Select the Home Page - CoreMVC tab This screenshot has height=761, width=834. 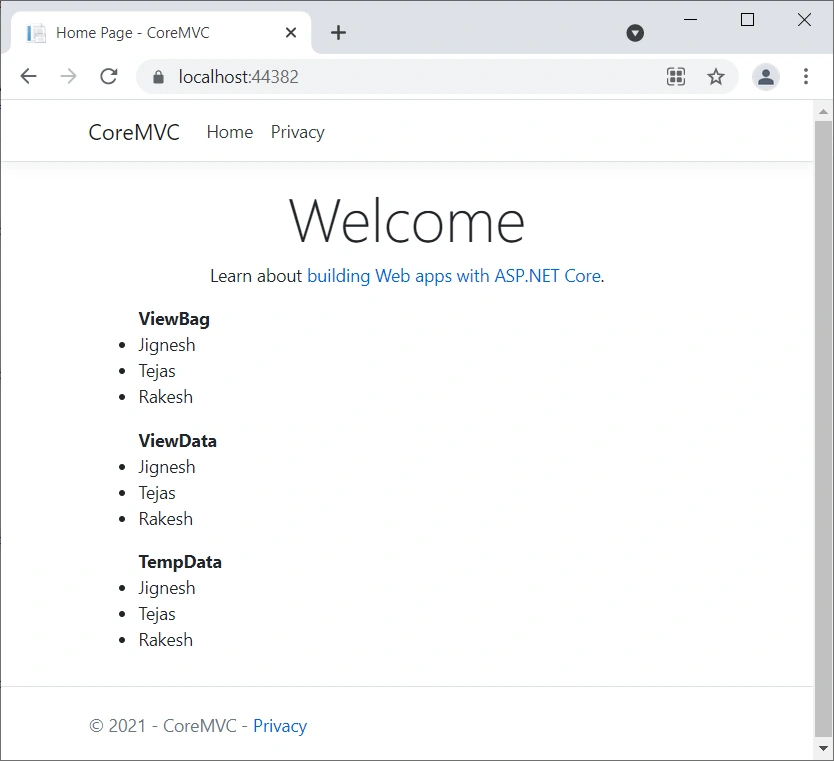coord(160,33)
